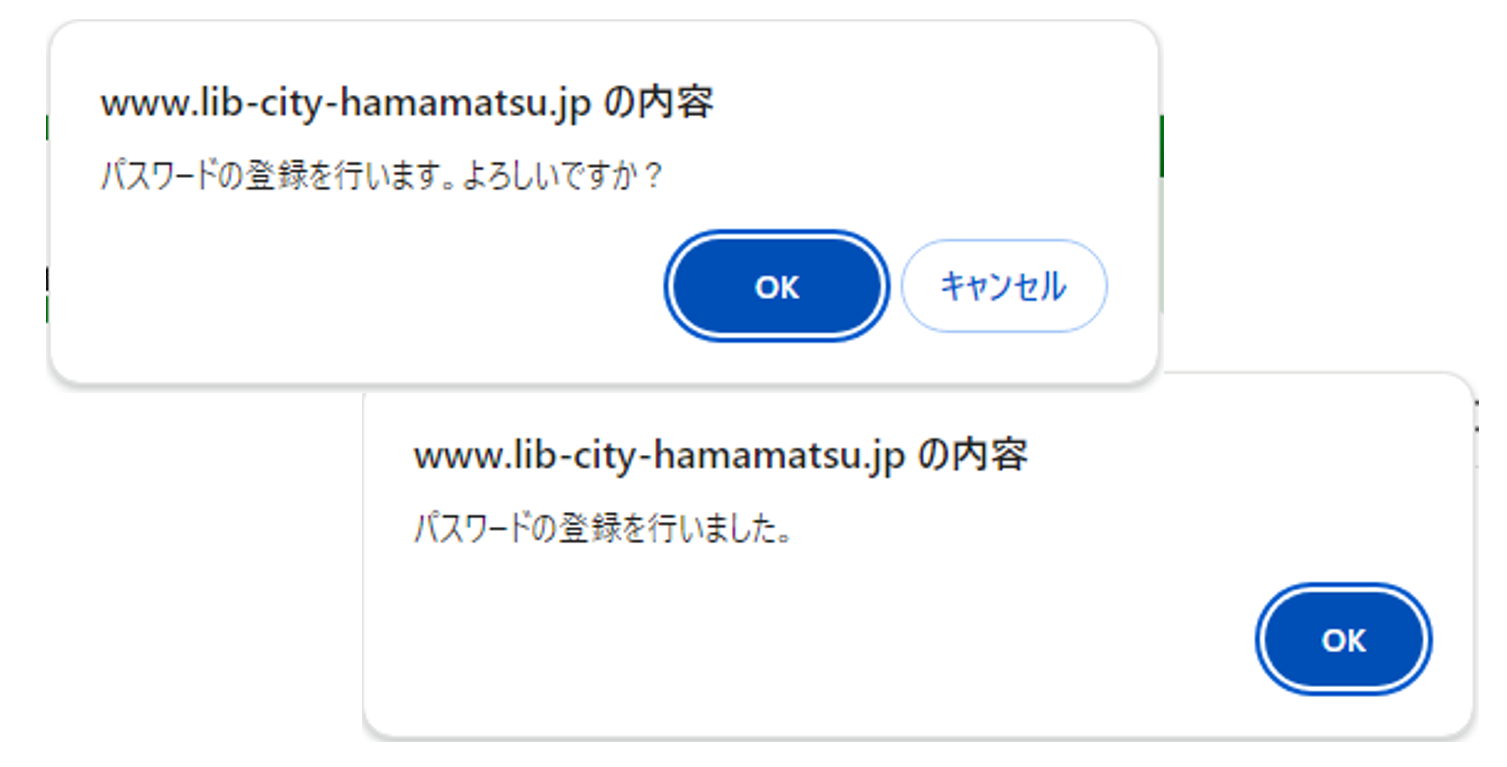The image size is (1507, 767).
Task: Confirm password registration with the OK button
Action: coord(777,287)
